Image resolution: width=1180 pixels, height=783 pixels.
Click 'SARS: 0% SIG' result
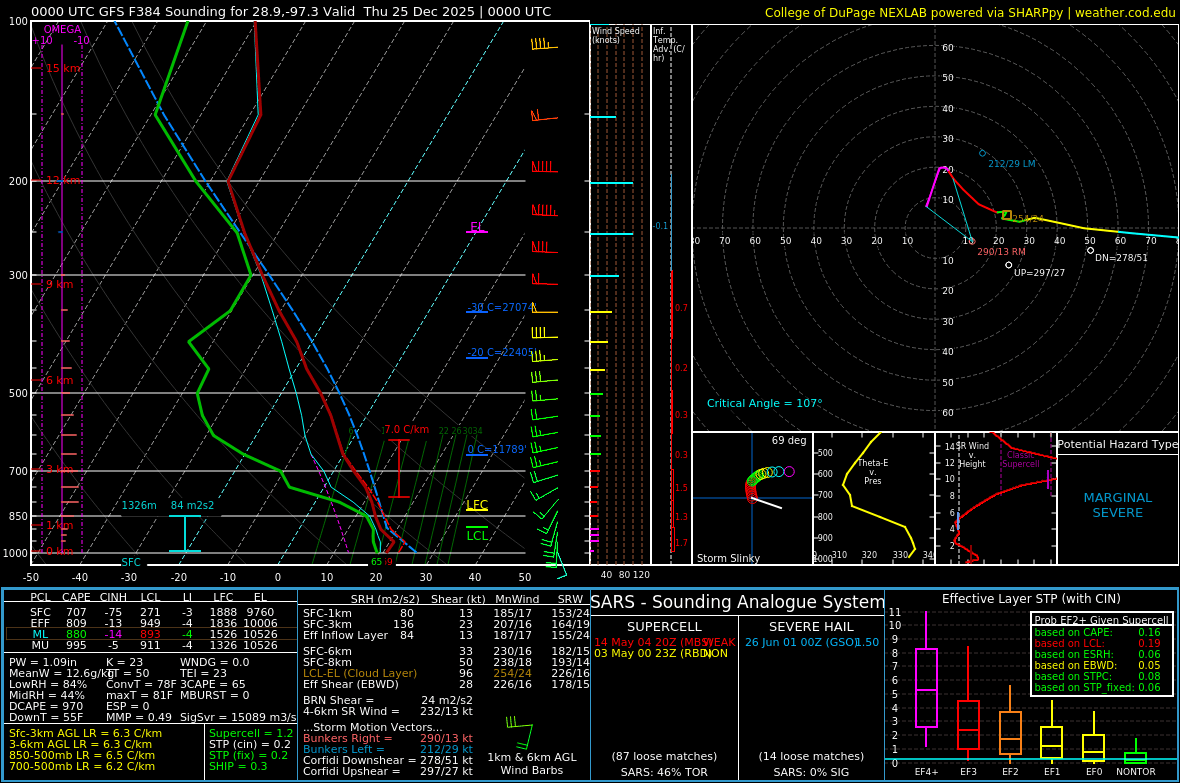click(811, 772)
